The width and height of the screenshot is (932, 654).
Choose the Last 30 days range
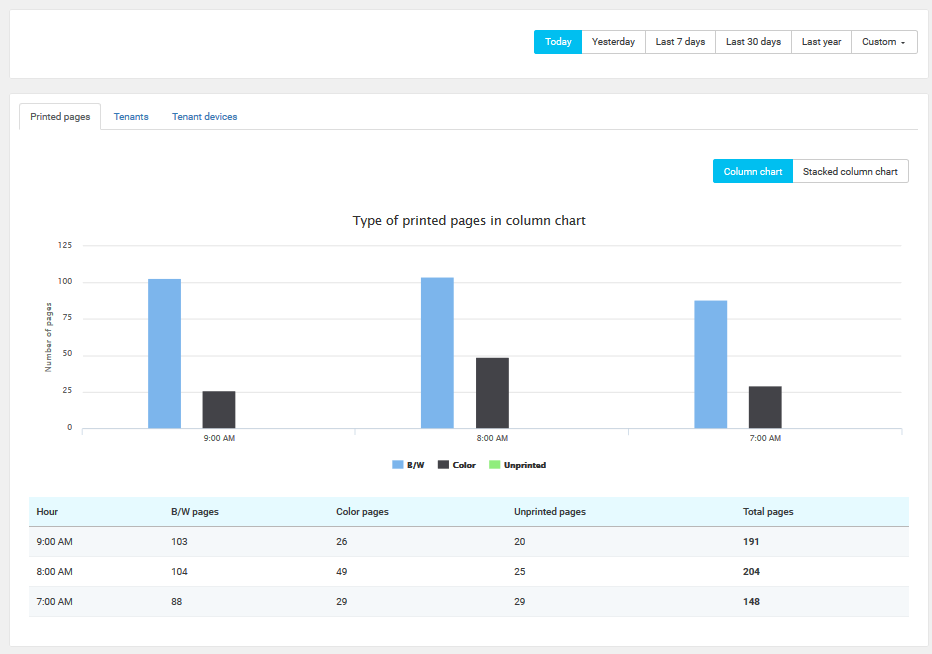pos(753,42)
